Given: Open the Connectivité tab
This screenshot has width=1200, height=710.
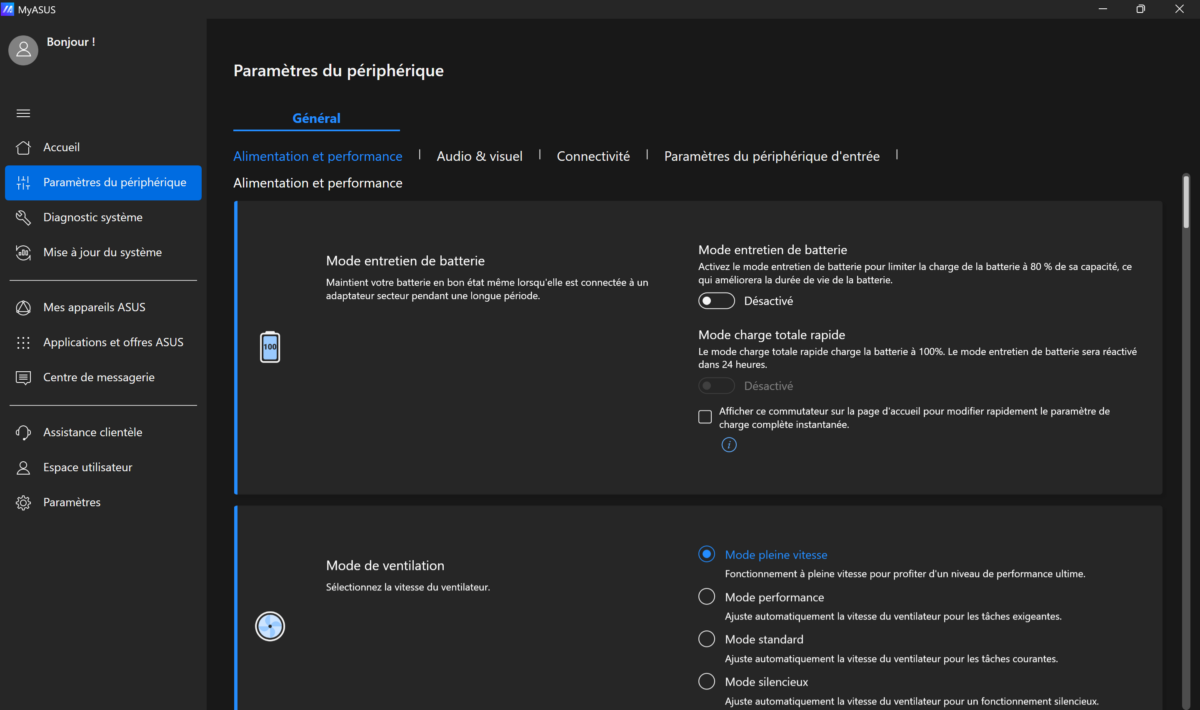Looking at the screenshot, I should click(593, 156).
